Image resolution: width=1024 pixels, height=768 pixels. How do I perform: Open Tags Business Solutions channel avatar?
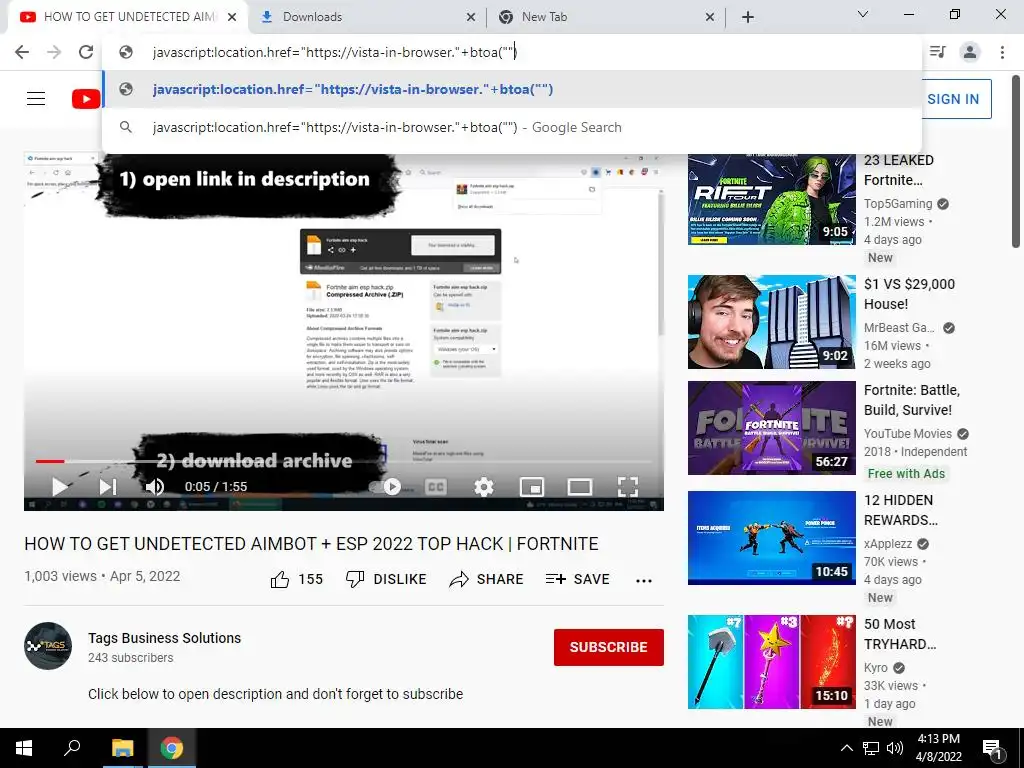48,646
